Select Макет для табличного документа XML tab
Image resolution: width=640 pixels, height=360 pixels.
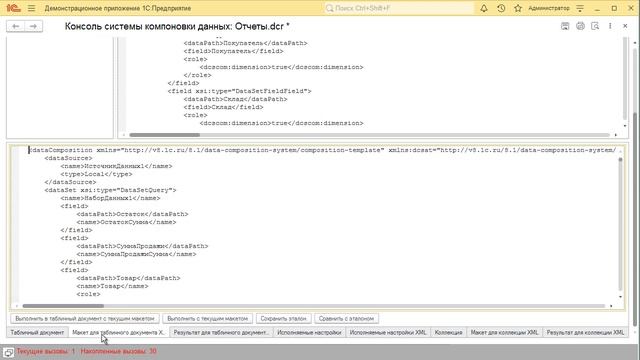click(118, 333)
